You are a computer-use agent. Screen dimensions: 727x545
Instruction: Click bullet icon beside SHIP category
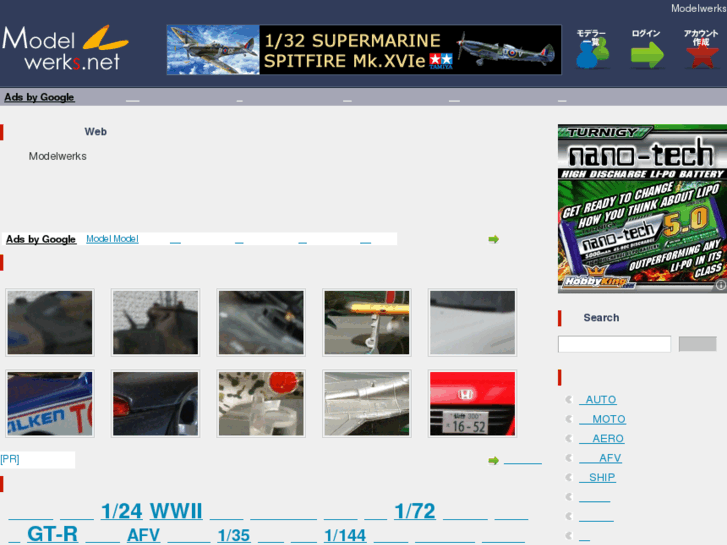[569, 478]
